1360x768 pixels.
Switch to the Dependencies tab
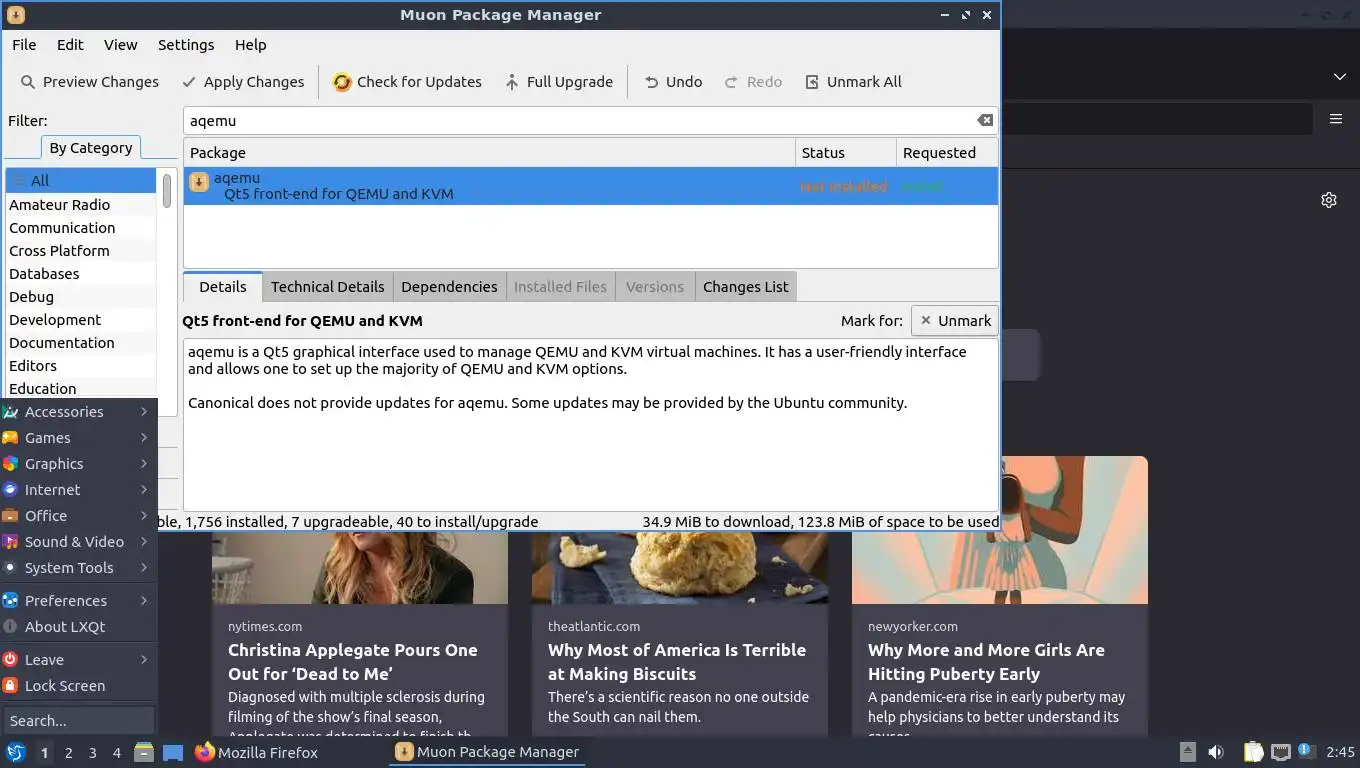[449, 287]
